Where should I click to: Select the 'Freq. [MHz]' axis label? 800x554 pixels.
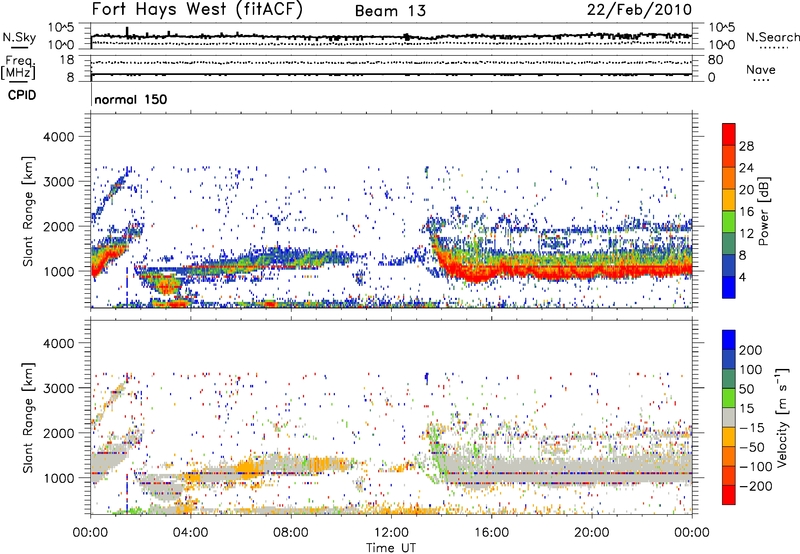18,67
